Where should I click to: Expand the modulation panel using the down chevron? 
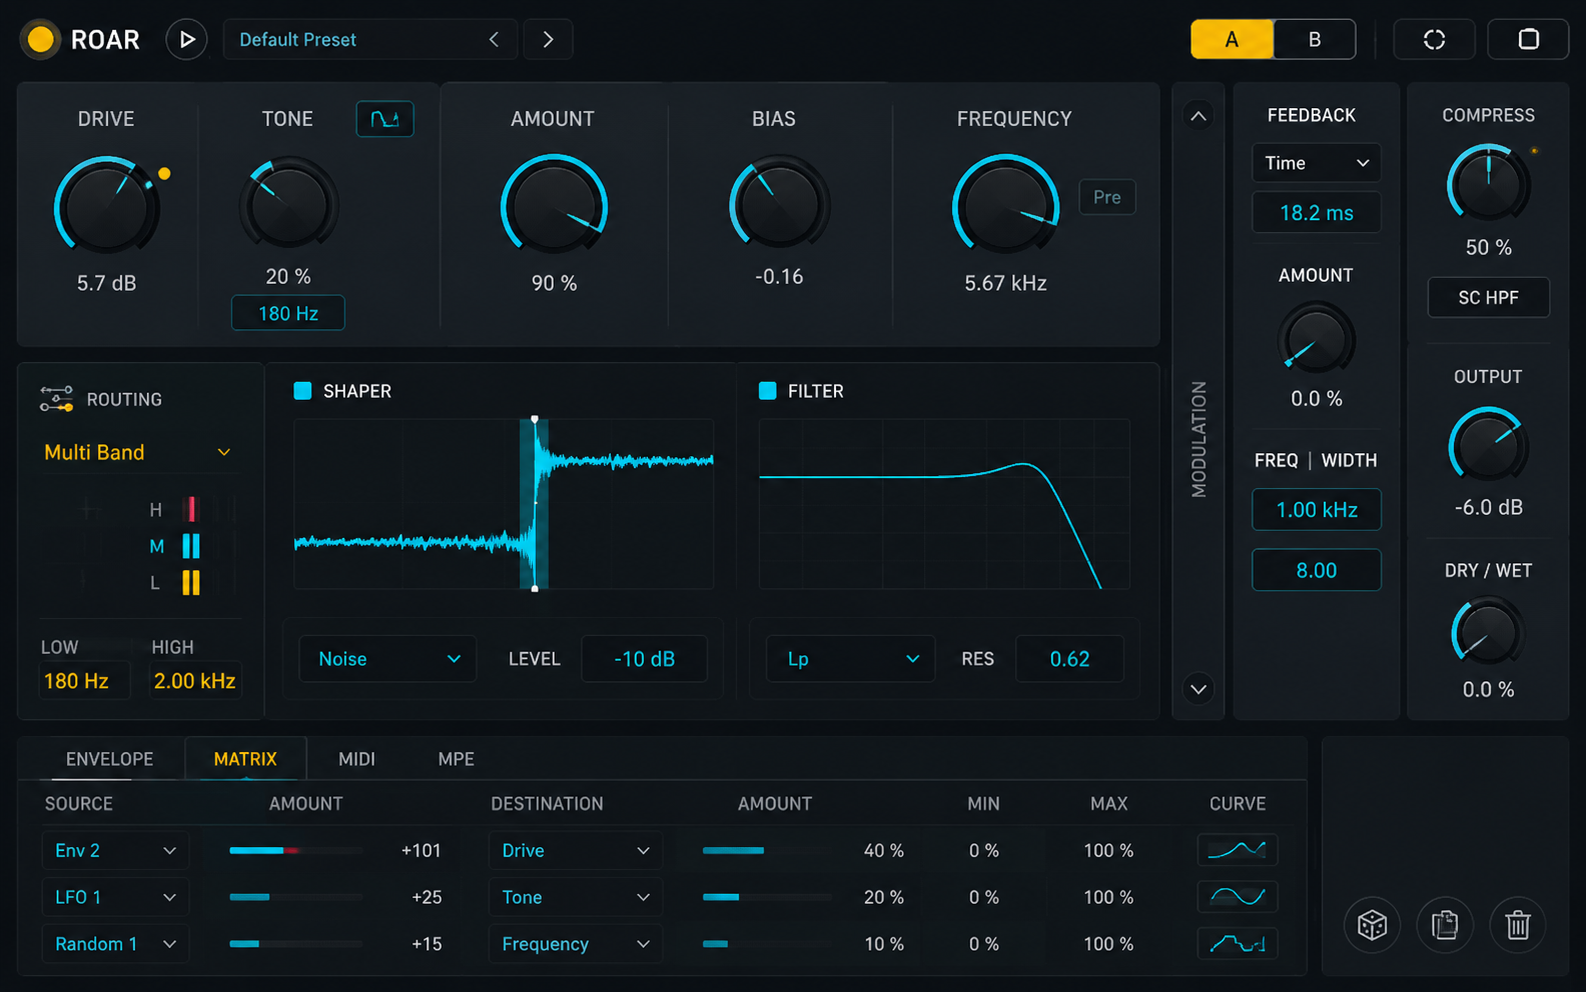[x=1198, y=689]
